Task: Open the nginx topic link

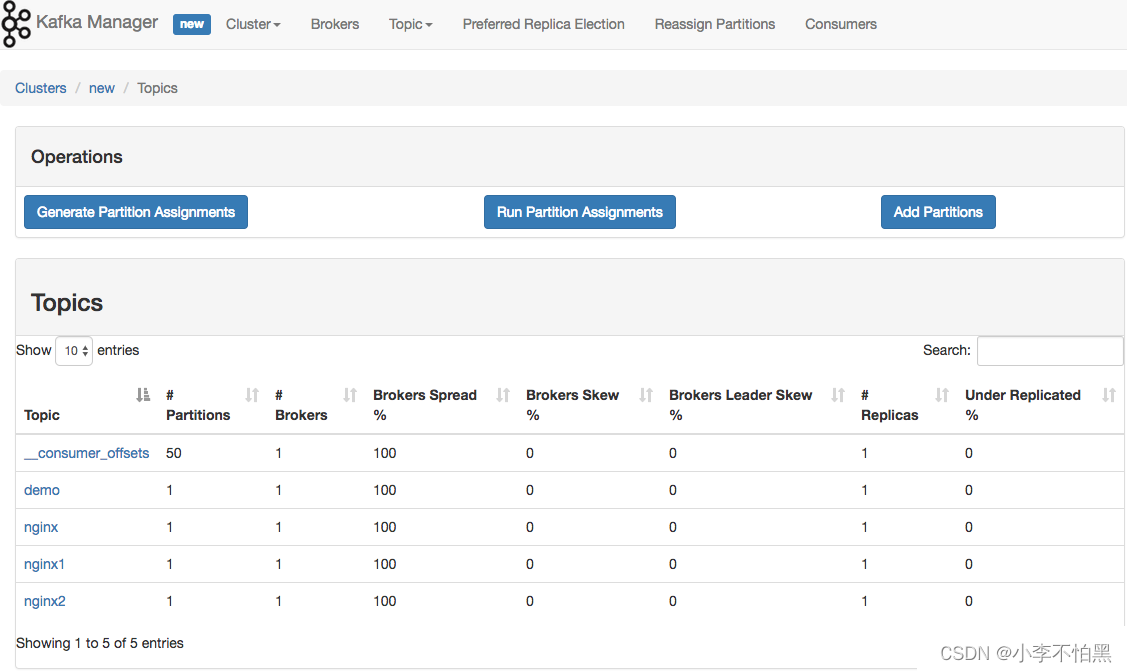Action: pyautogui.click(x=41, y=528)
